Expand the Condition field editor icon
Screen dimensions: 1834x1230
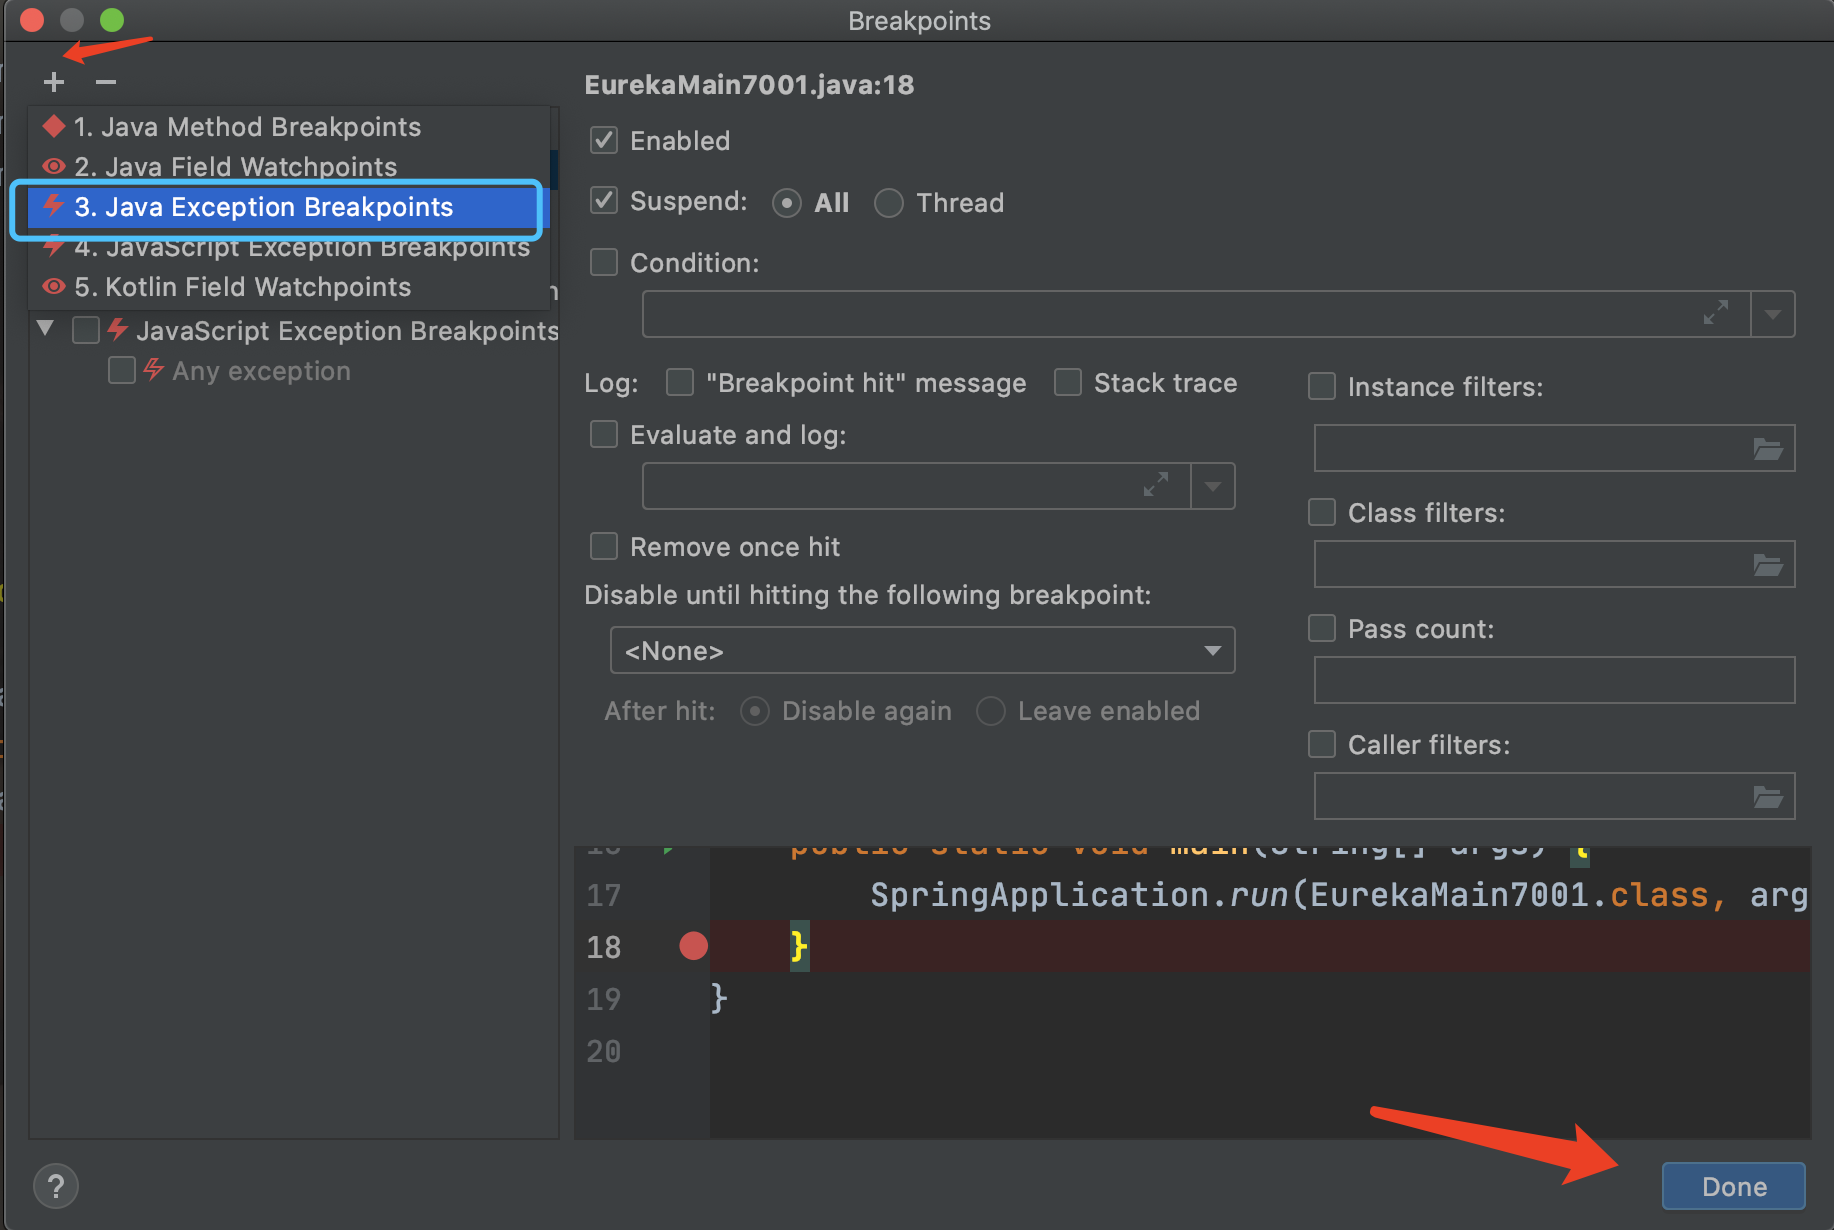coord(1716,313)
